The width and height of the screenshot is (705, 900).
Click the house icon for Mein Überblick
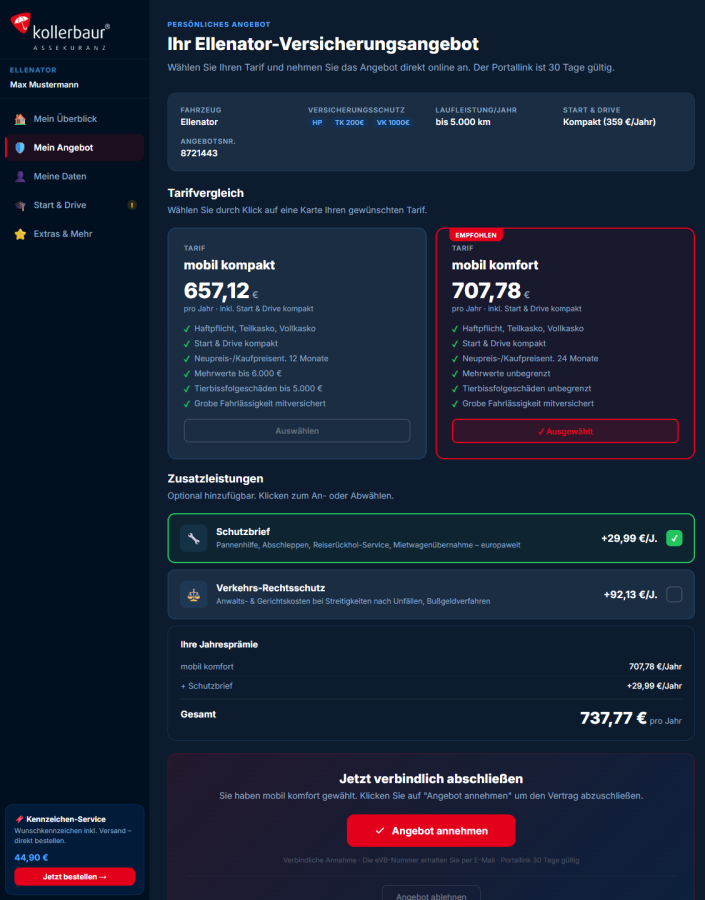(x=20, y=119)
